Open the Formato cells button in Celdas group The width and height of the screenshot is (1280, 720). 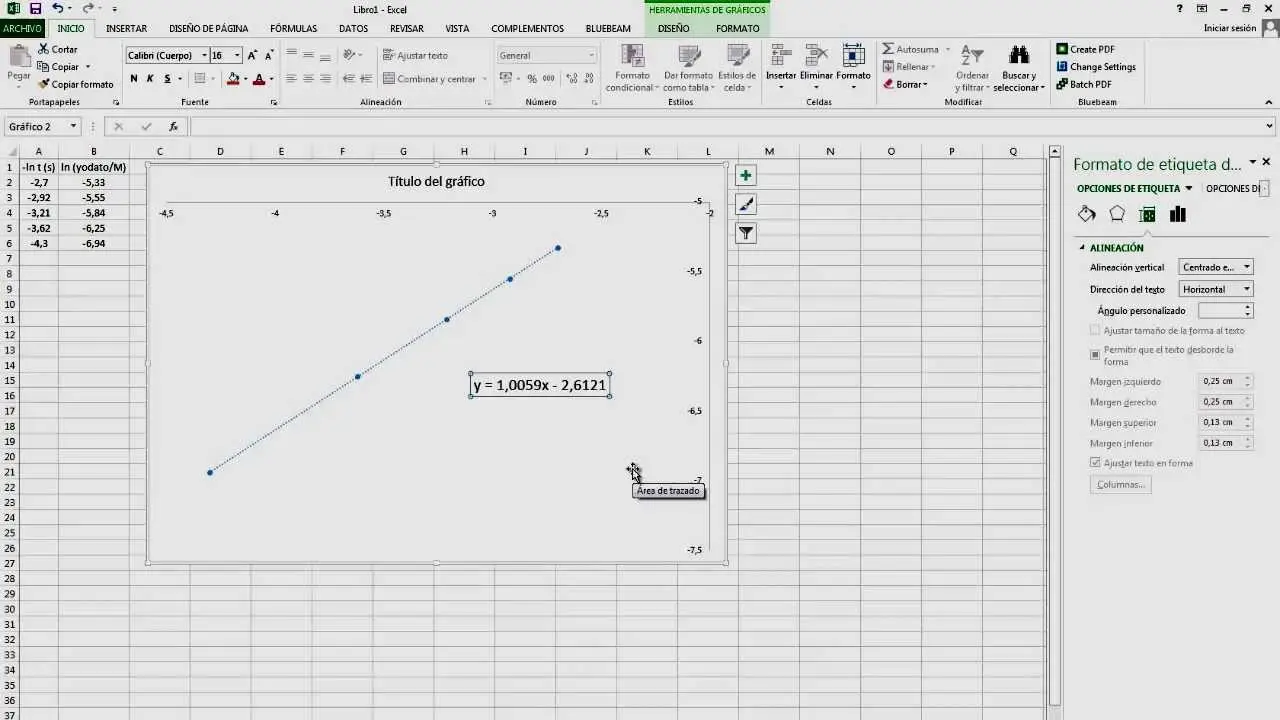pyautogui.click(x=853, y=67)
